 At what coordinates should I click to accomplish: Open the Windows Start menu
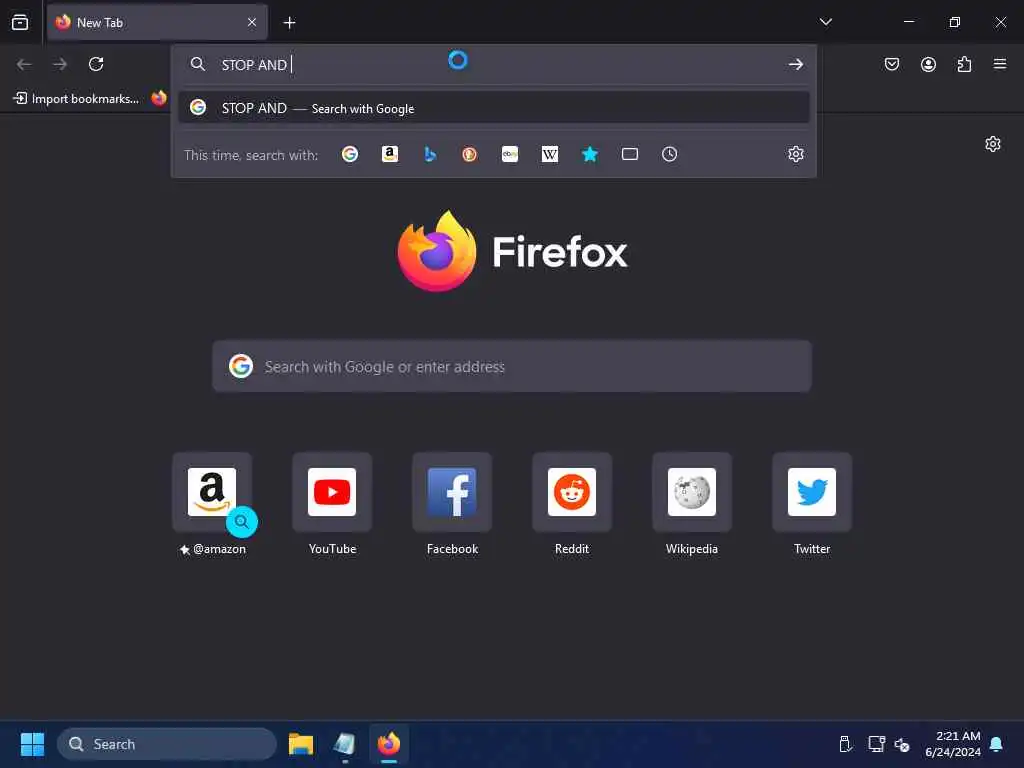pyautogui.click(x=32, y=744)
